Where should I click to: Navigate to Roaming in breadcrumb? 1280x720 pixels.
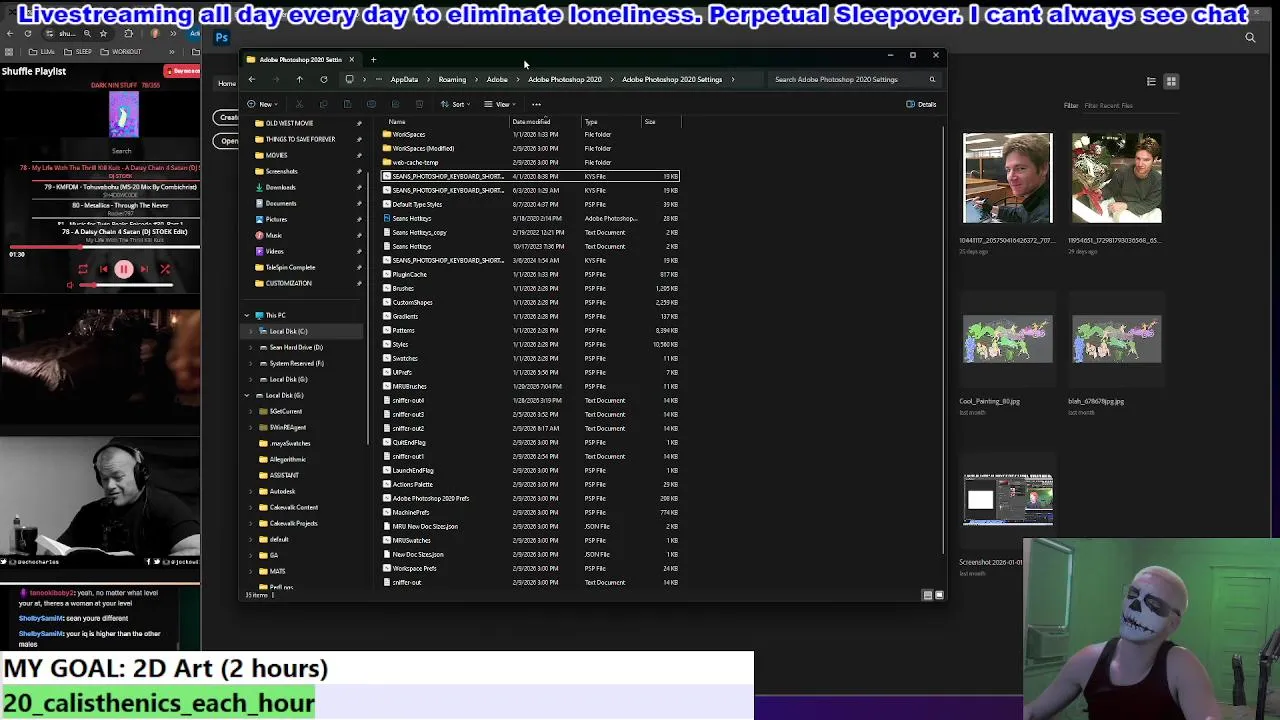click(x=452, y=79)
